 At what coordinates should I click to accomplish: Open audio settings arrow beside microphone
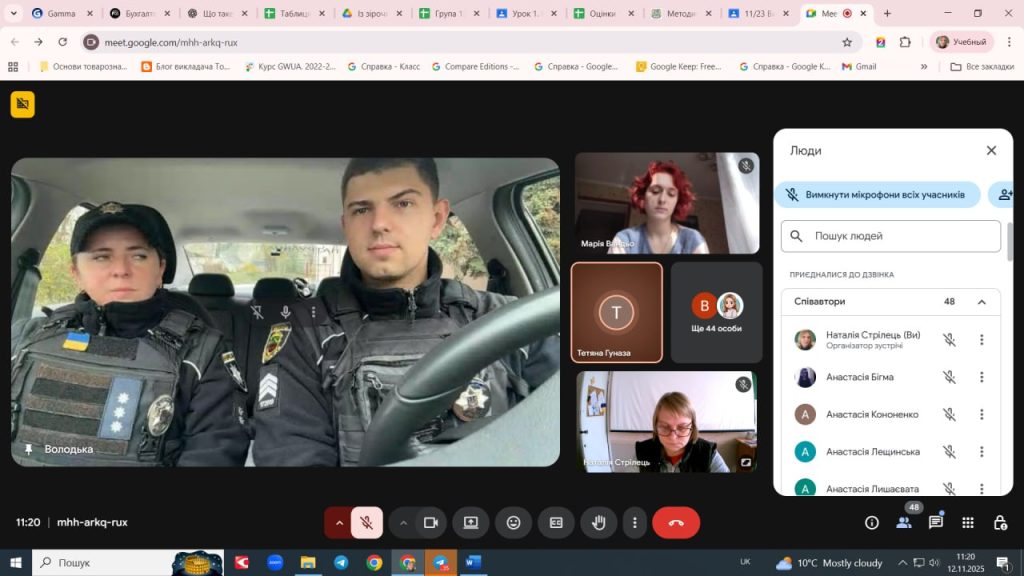click(x=339, y=522)
